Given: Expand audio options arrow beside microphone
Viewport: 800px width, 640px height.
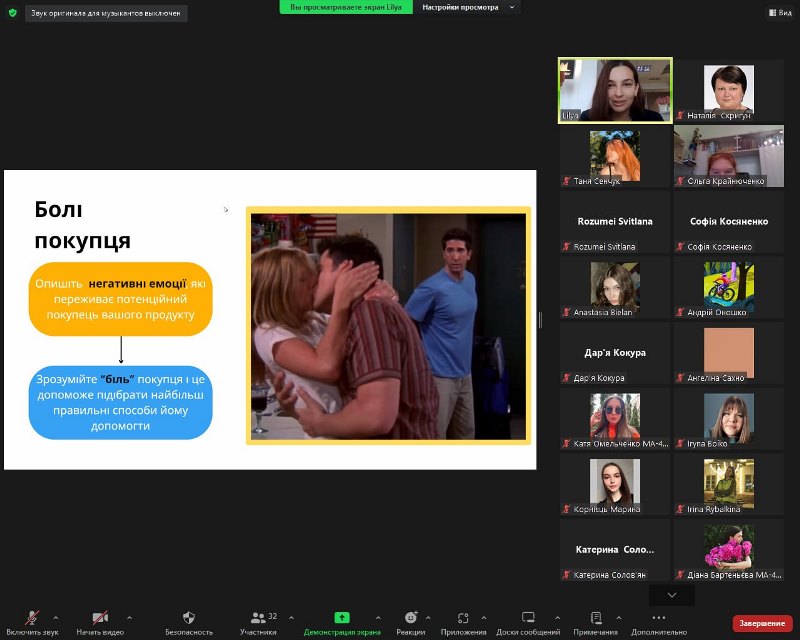Looking at the screenshot, I should [55, 618].
